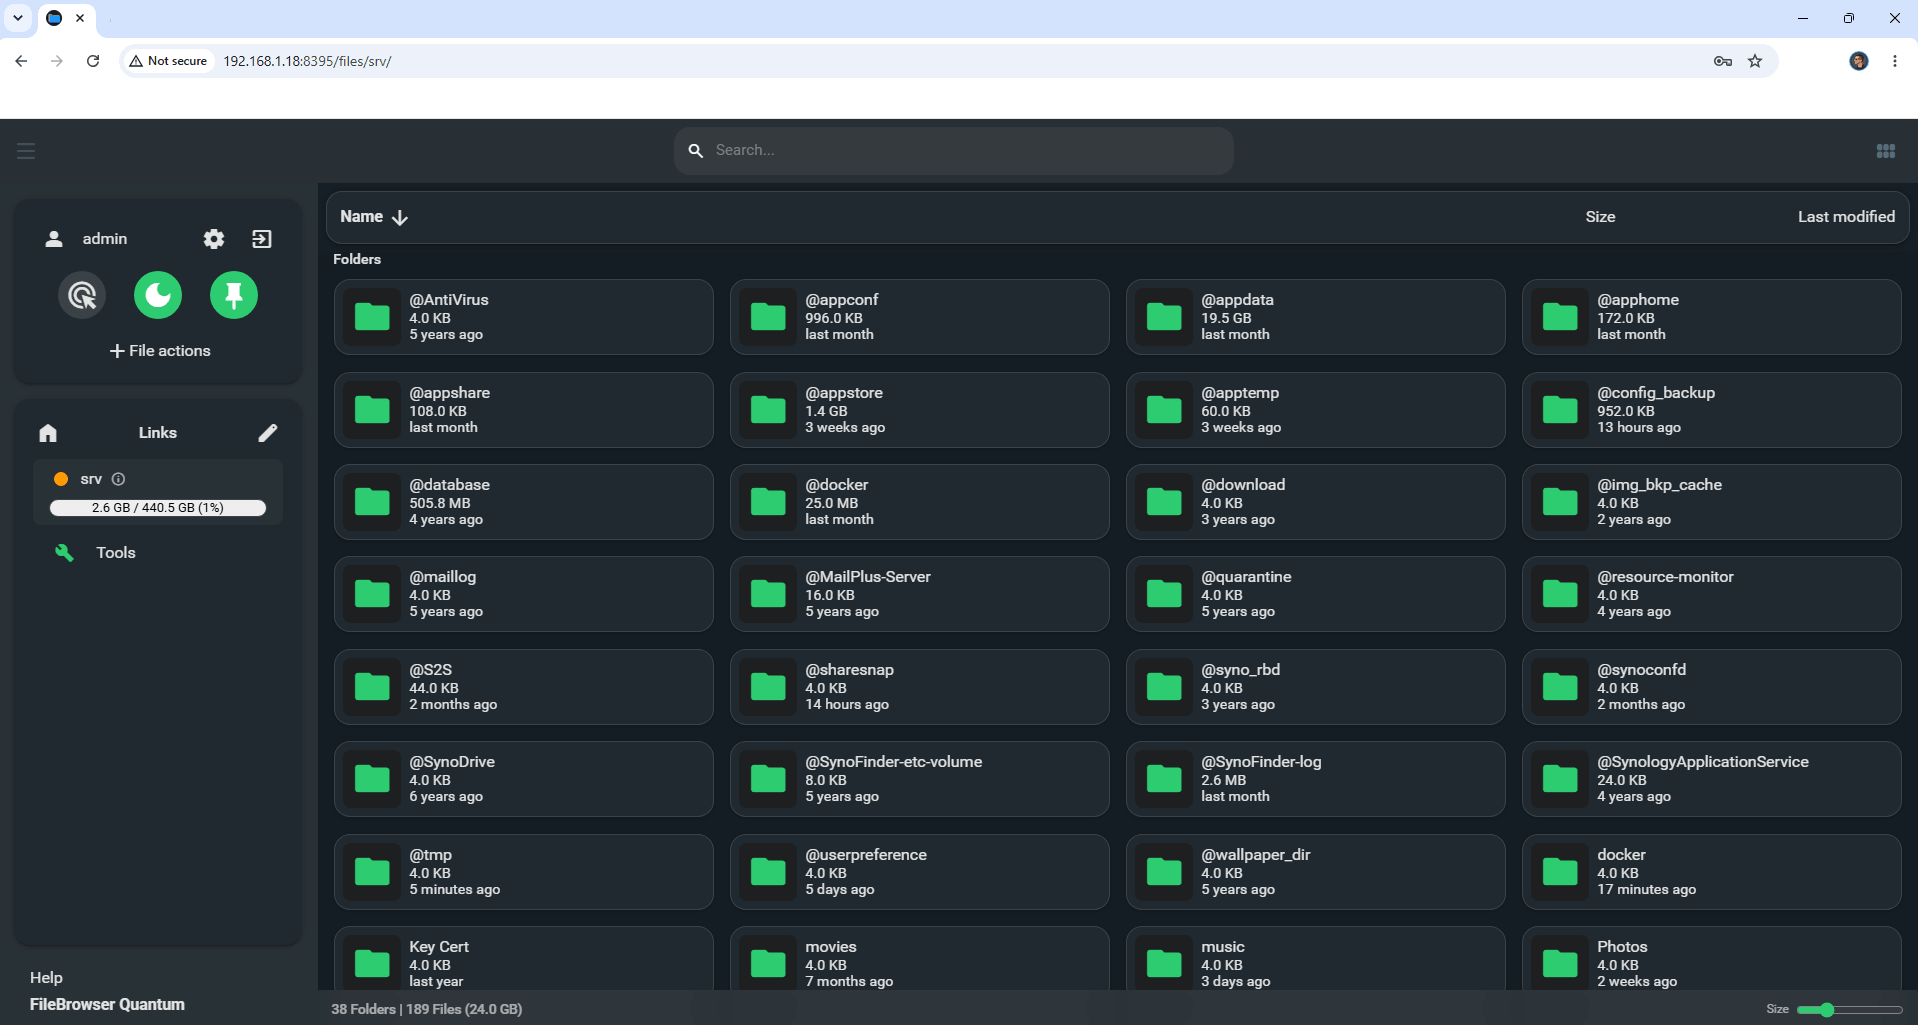Select the @wallpaper_dir folder
The height and width of the screenshot is (1025, 1918).
click(1316, 872)
